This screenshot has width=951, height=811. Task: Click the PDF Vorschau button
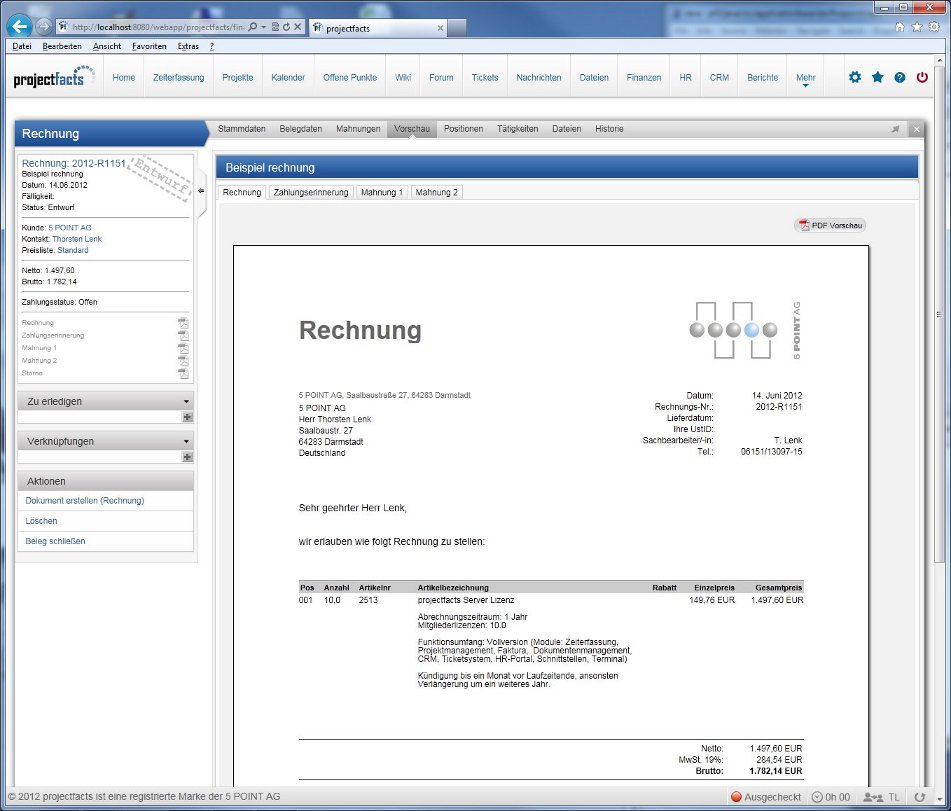point(830,225)
